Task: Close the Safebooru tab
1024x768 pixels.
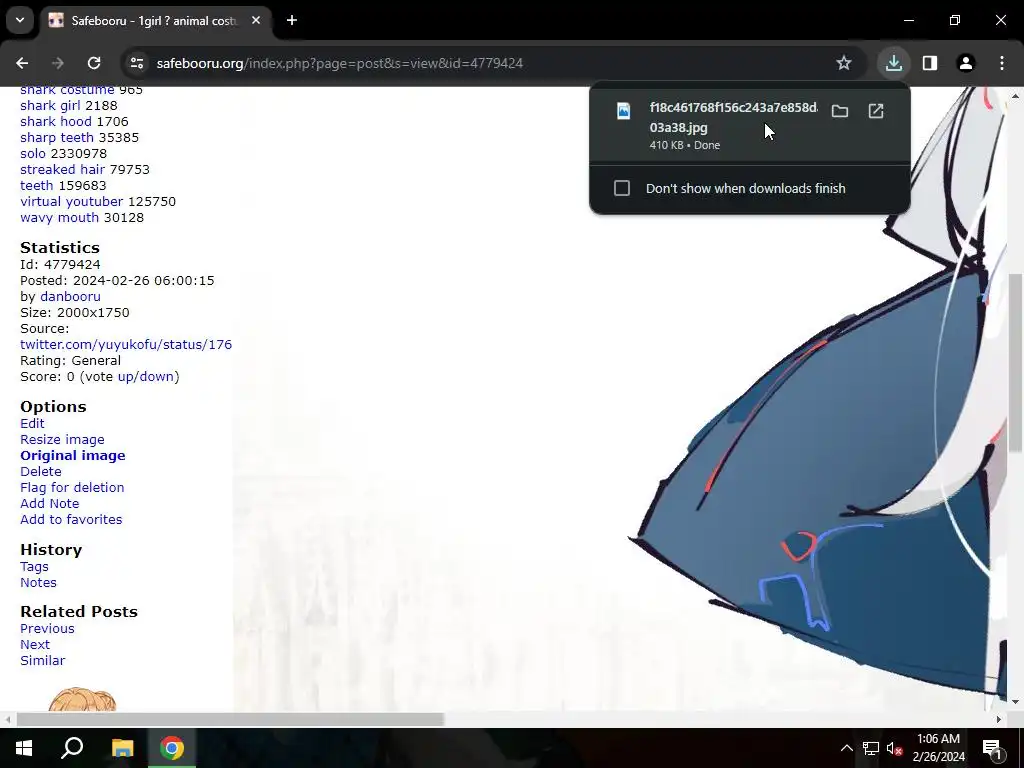Action: tap(256, 20)
